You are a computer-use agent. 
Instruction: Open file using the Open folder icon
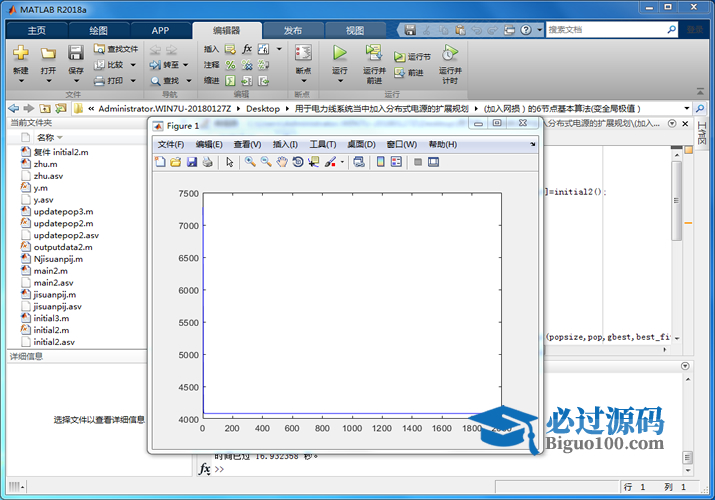pos(48,53)
